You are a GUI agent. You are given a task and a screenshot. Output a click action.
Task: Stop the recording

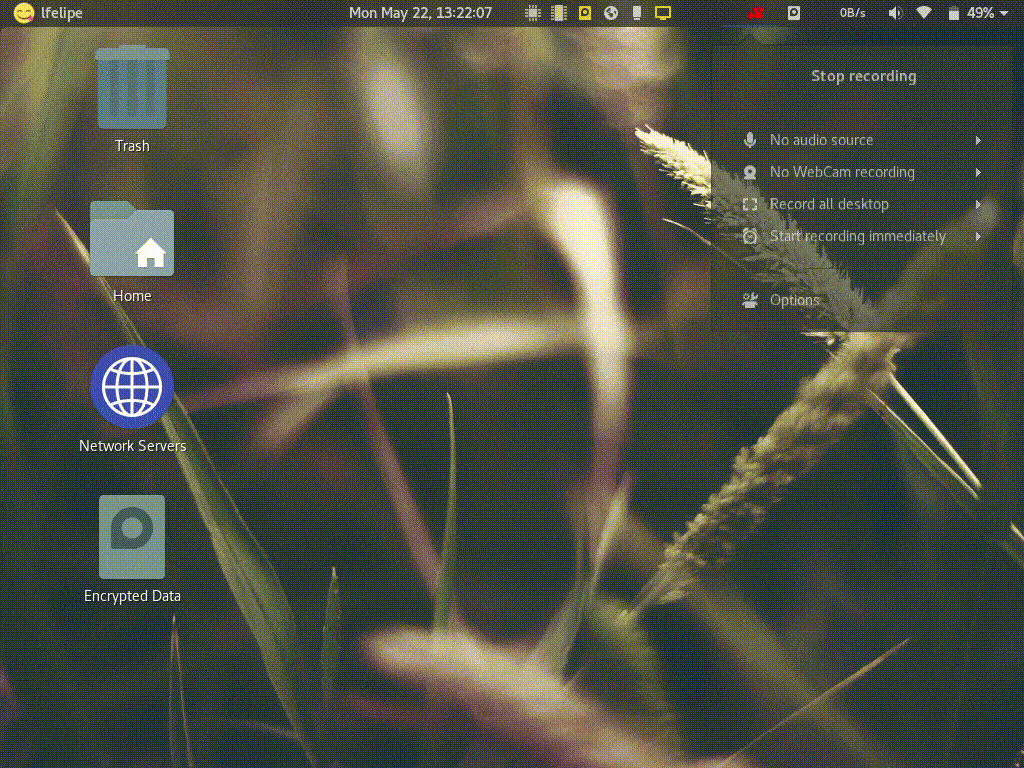[x=863, y=76]
